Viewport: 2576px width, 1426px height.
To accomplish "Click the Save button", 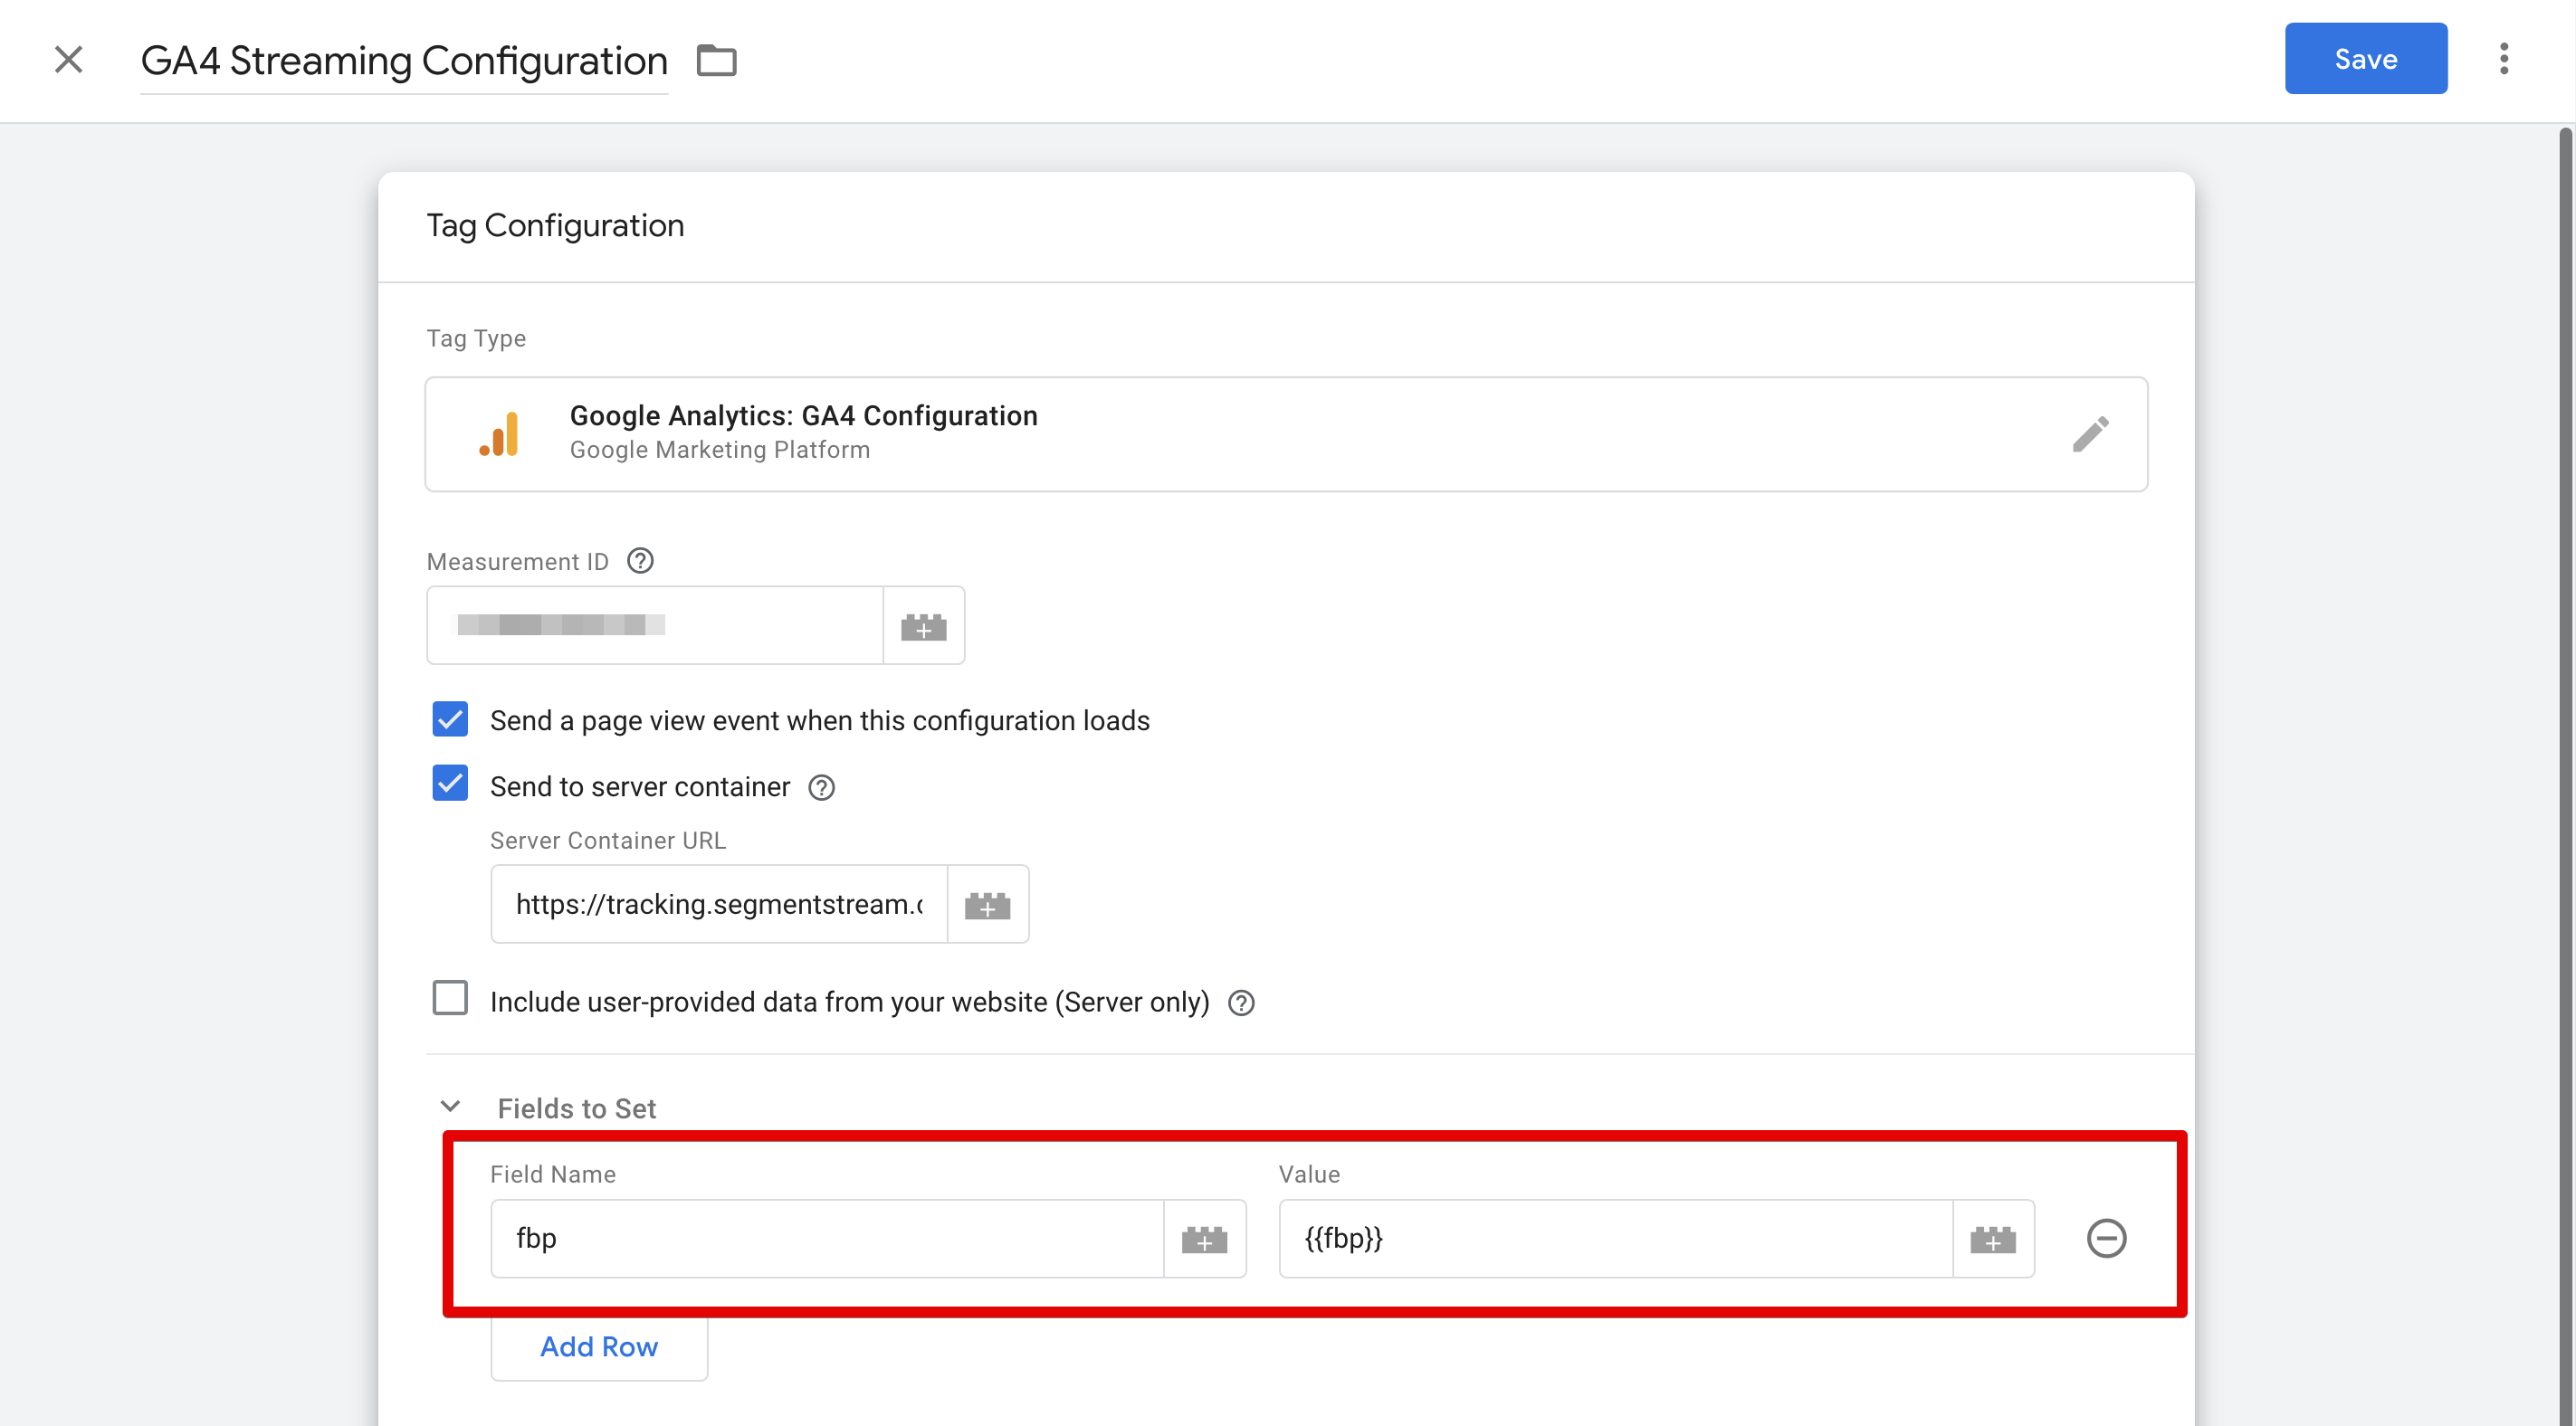I will (x=2365, y=59).
